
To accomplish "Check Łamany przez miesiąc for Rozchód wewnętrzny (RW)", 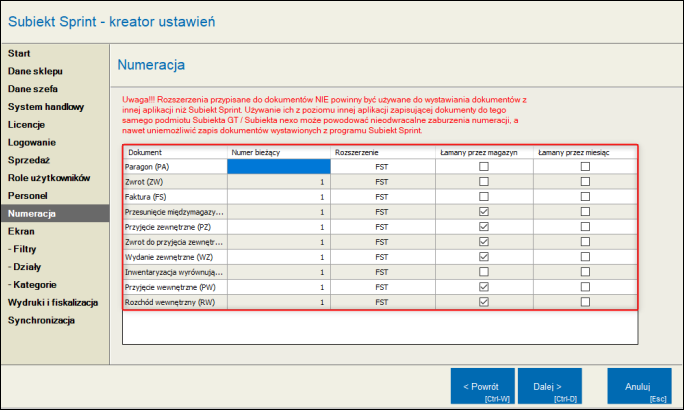I will pyautogui.click(x=585, y=302).
